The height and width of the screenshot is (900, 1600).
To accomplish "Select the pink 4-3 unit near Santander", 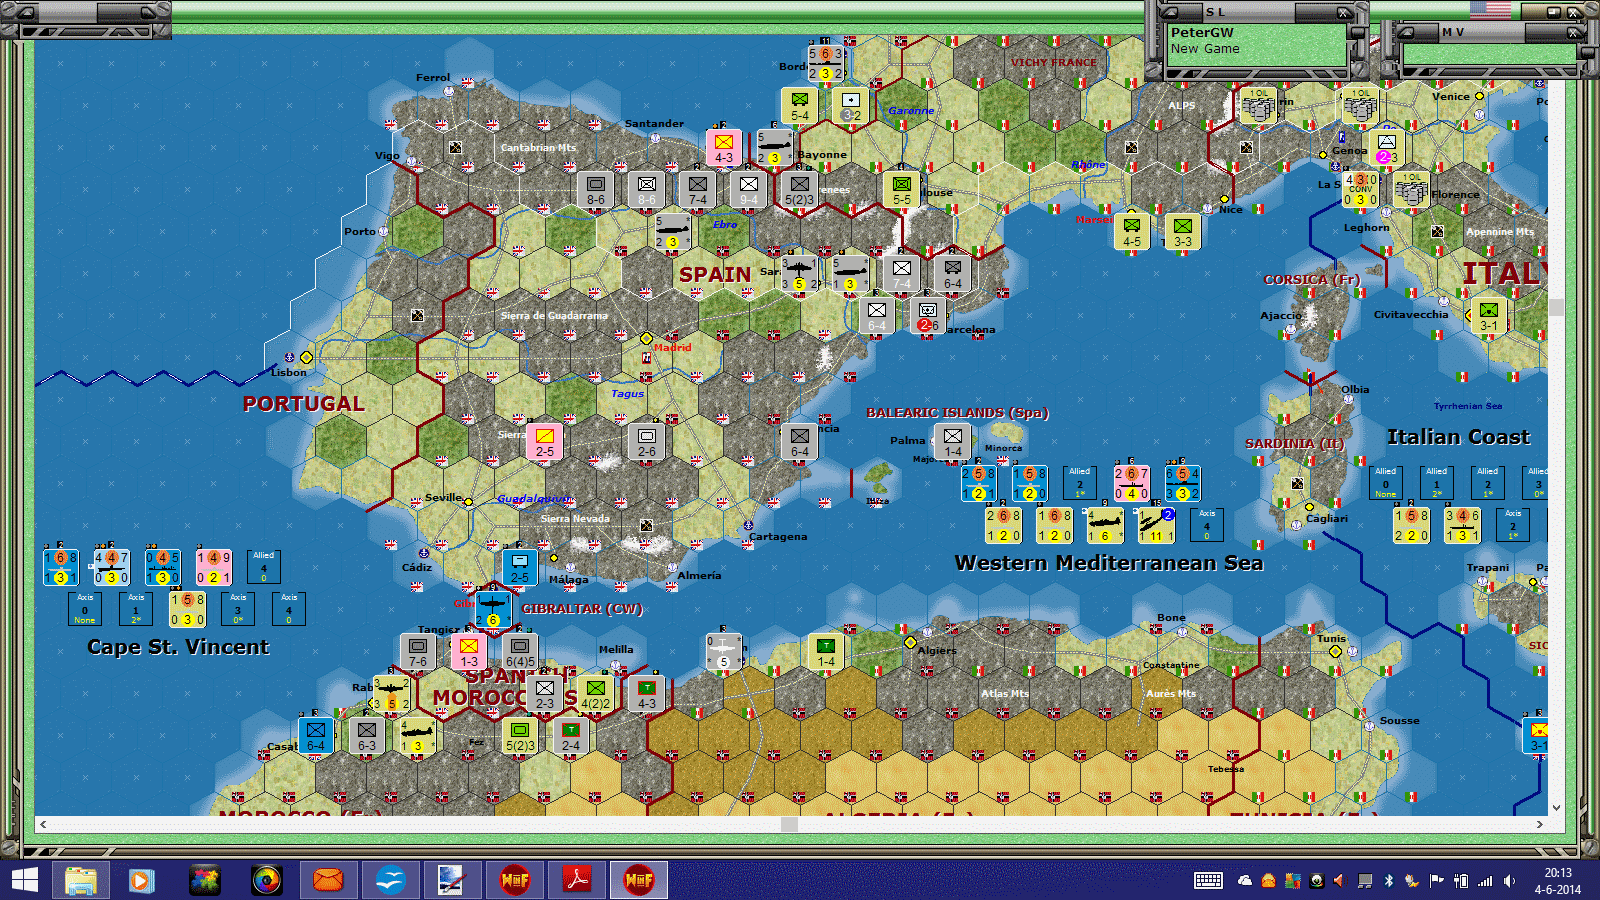I will (724, 148).
